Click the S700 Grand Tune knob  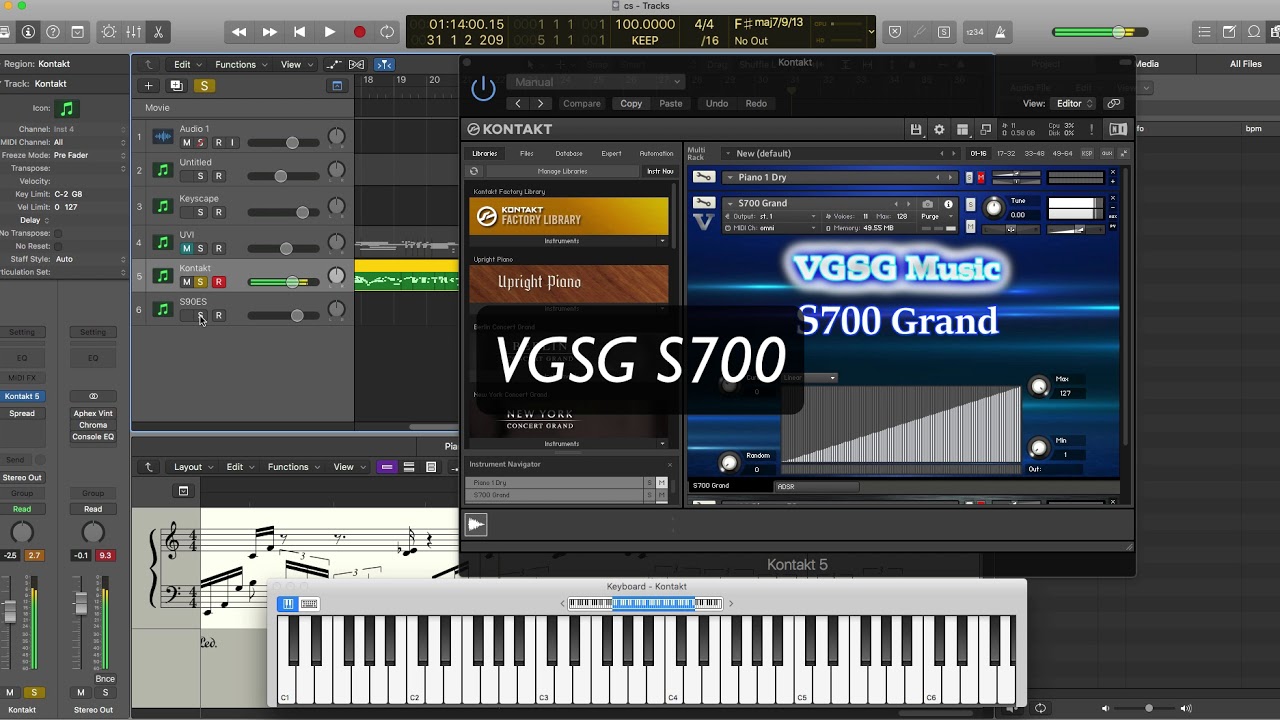click(993, 207)
